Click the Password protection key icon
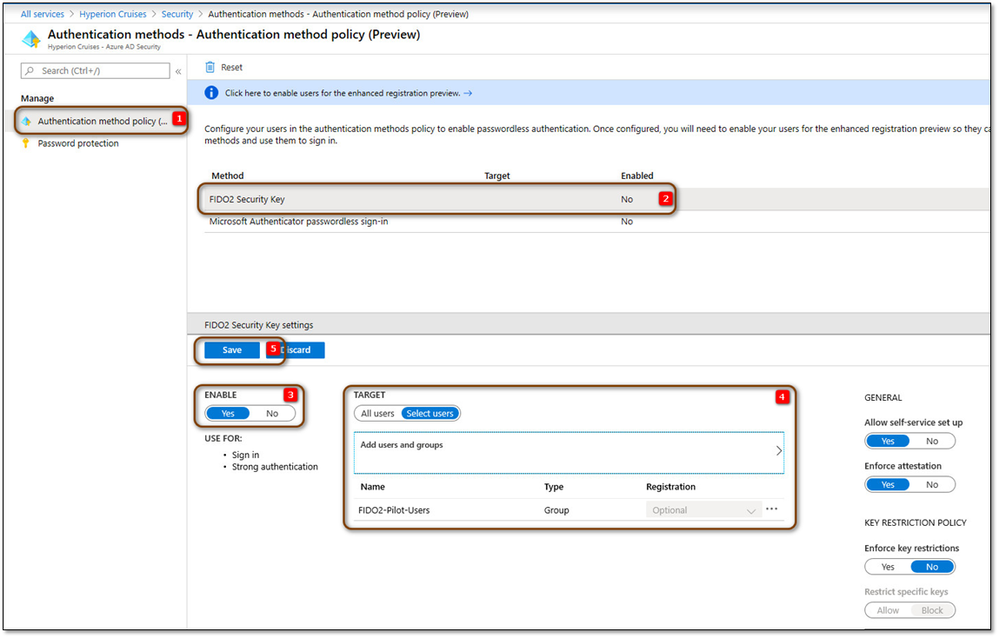Image resolution: width=999 pixels, height=638 pixels. (x=26, y=143)
